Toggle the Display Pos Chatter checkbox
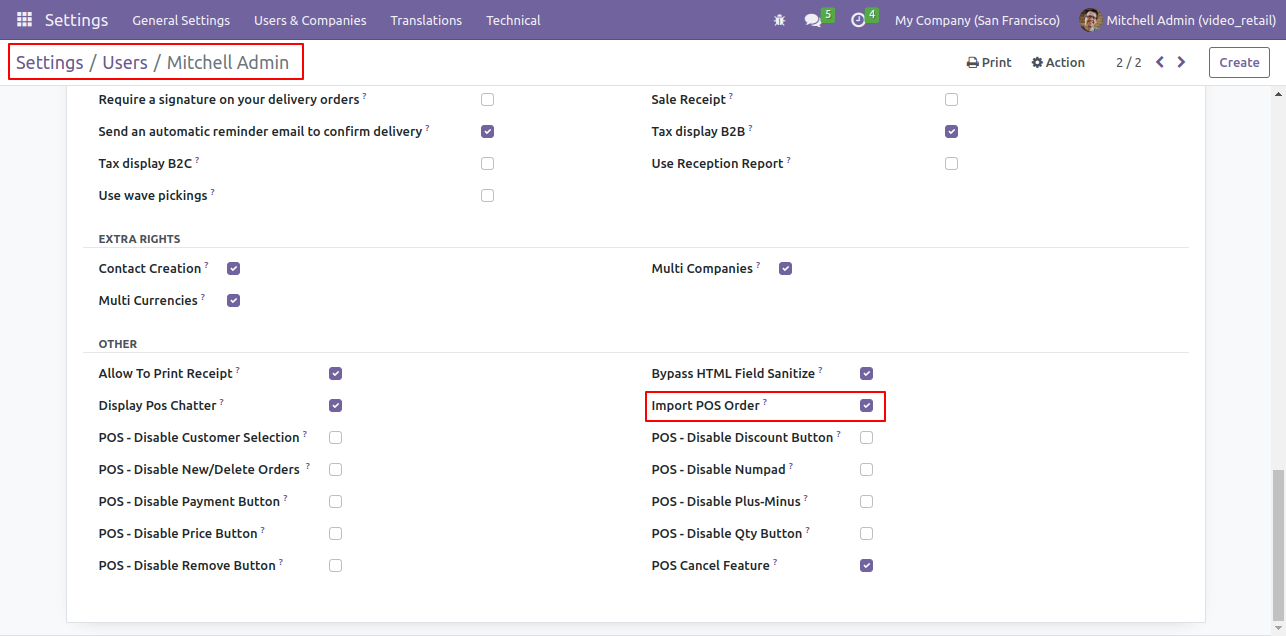The image size is (1286, 636). pos(336,406)
